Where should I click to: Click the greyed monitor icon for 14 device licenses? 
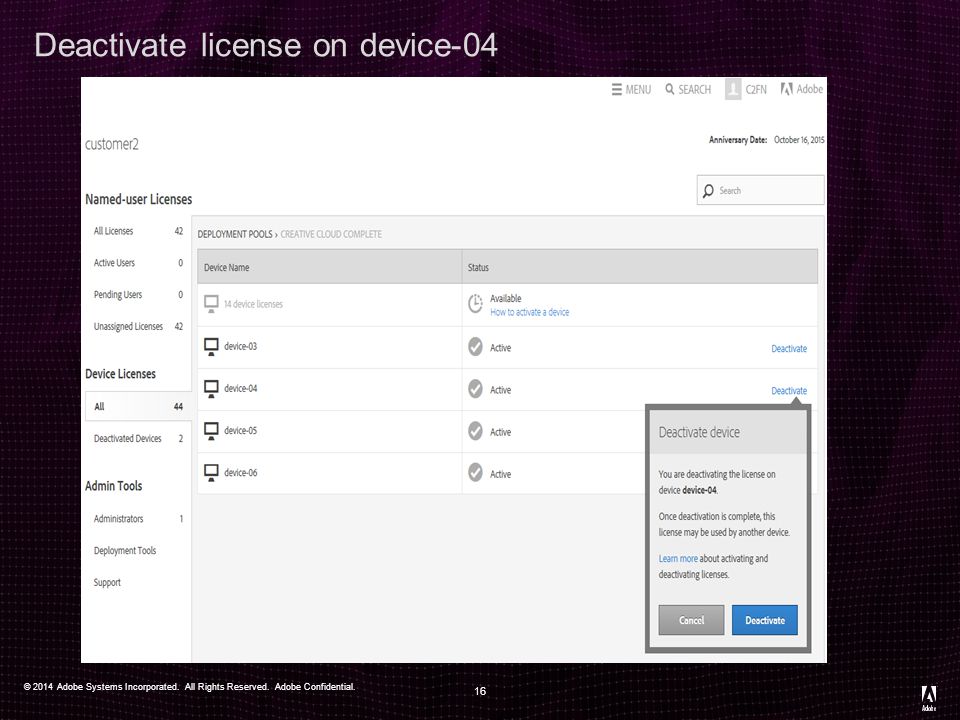[x=211, y=304]
